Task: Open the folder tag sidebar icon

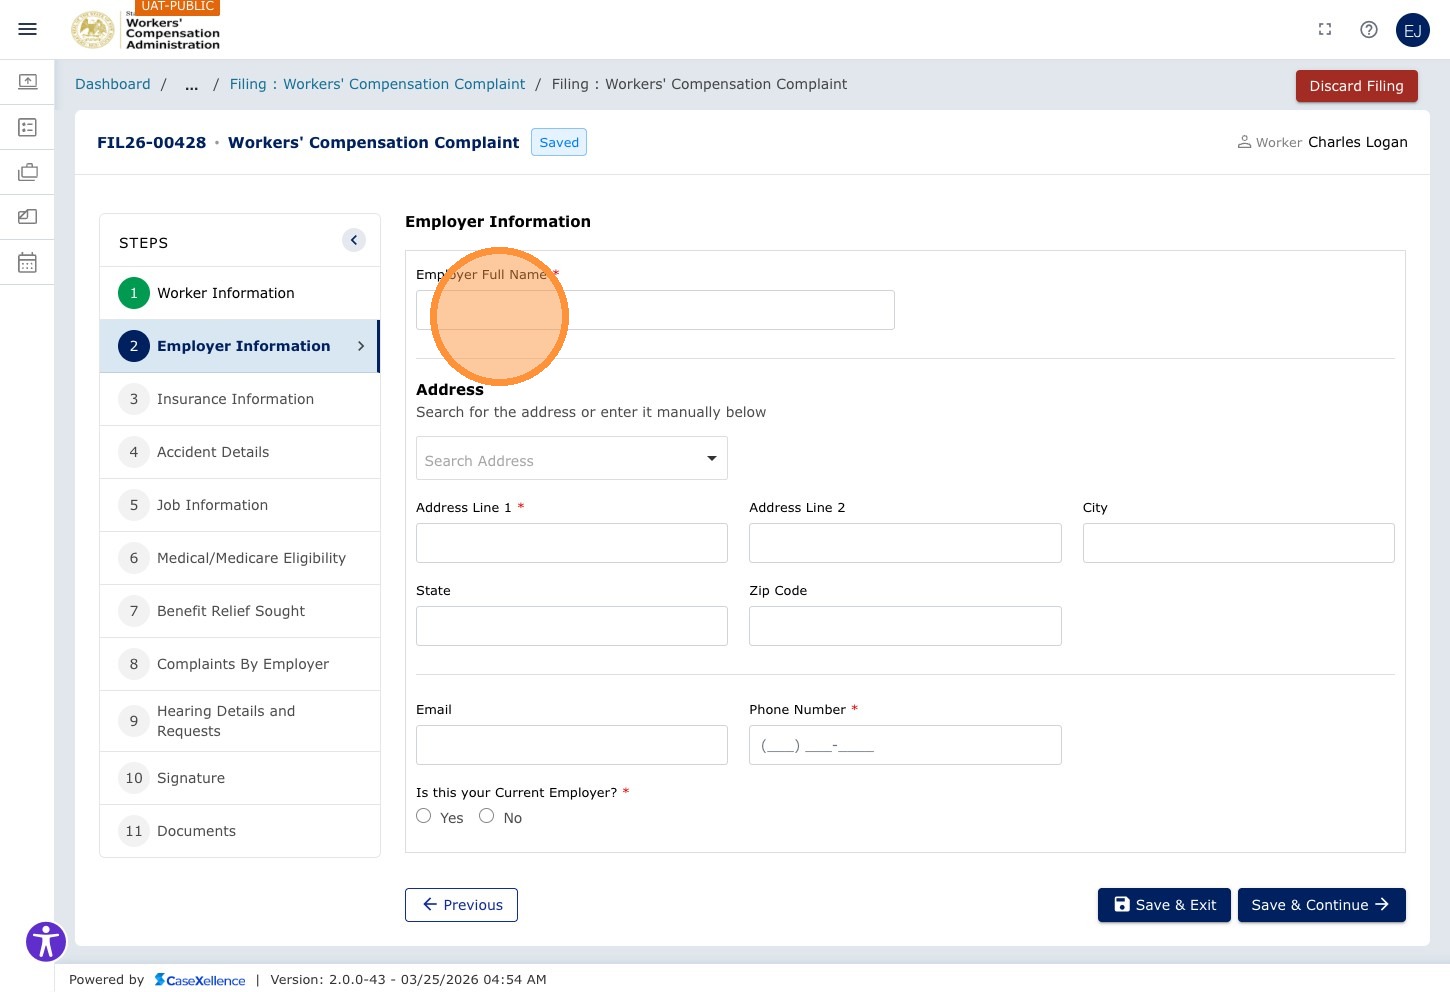Action: [28, 216]
